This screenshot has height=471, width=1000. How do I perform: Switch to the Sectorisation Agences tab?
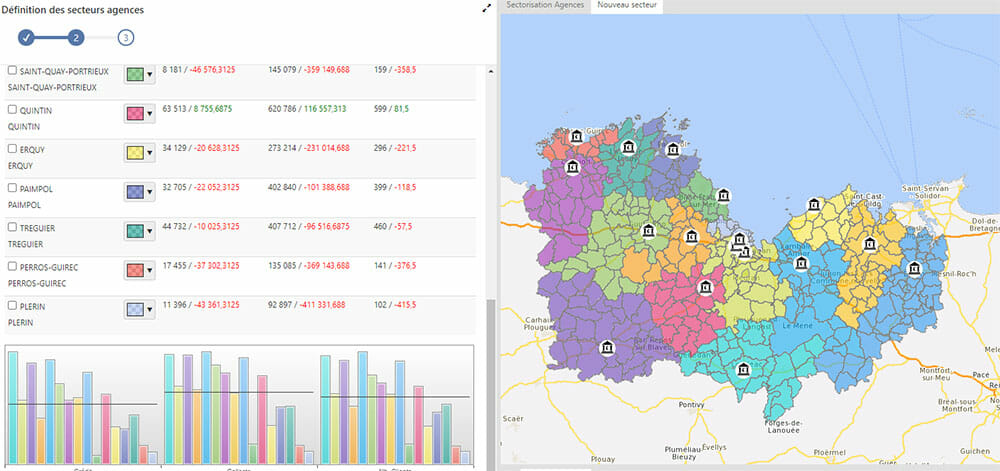pyautogui.click(x=545, y=6)
